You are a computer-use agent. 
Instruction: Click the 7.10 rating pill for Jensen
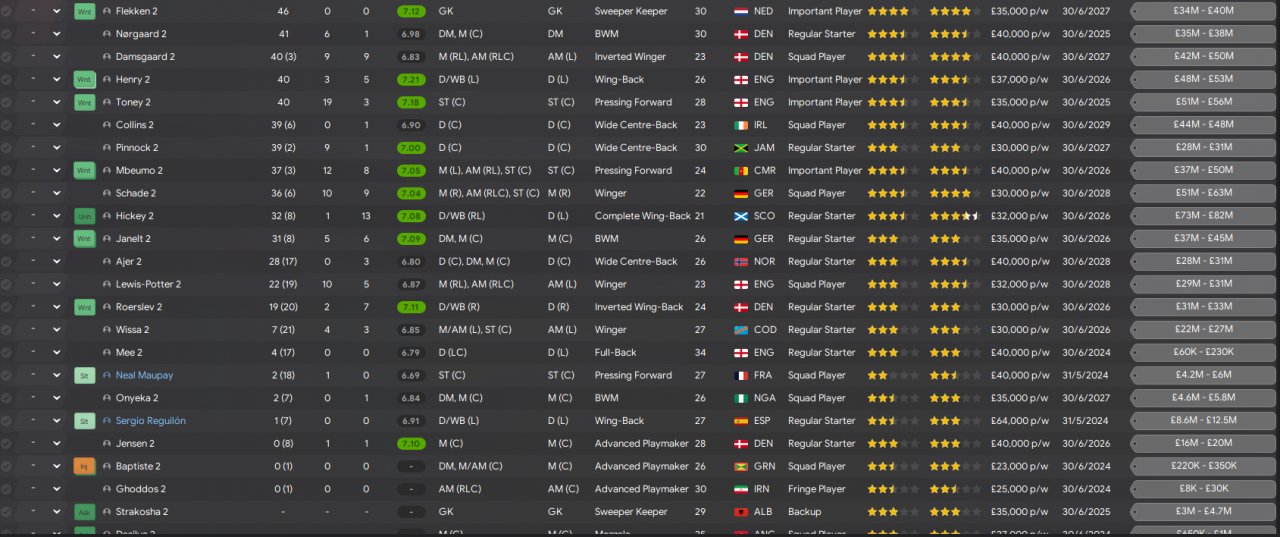click(409, 443)
